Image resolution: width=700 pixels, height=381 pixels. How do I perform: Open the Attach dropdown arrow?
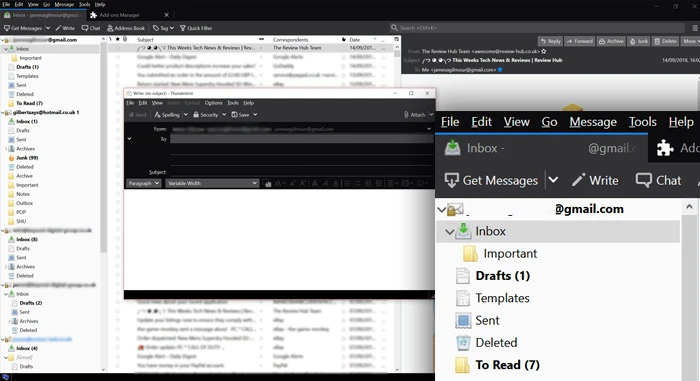431,115
